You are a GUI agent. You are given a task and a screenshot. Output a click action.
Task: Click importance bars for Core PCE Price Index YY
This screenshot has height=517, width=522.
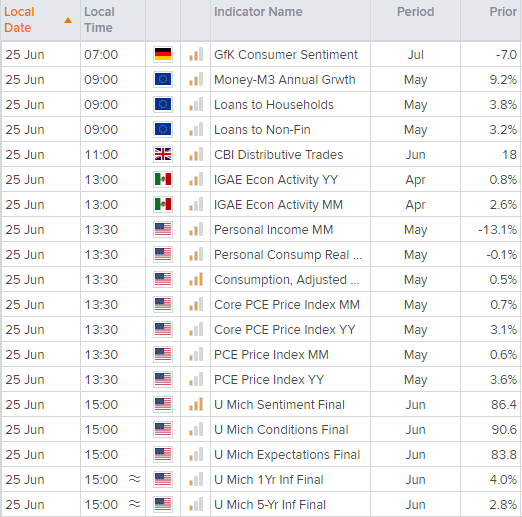coord(196,329)
